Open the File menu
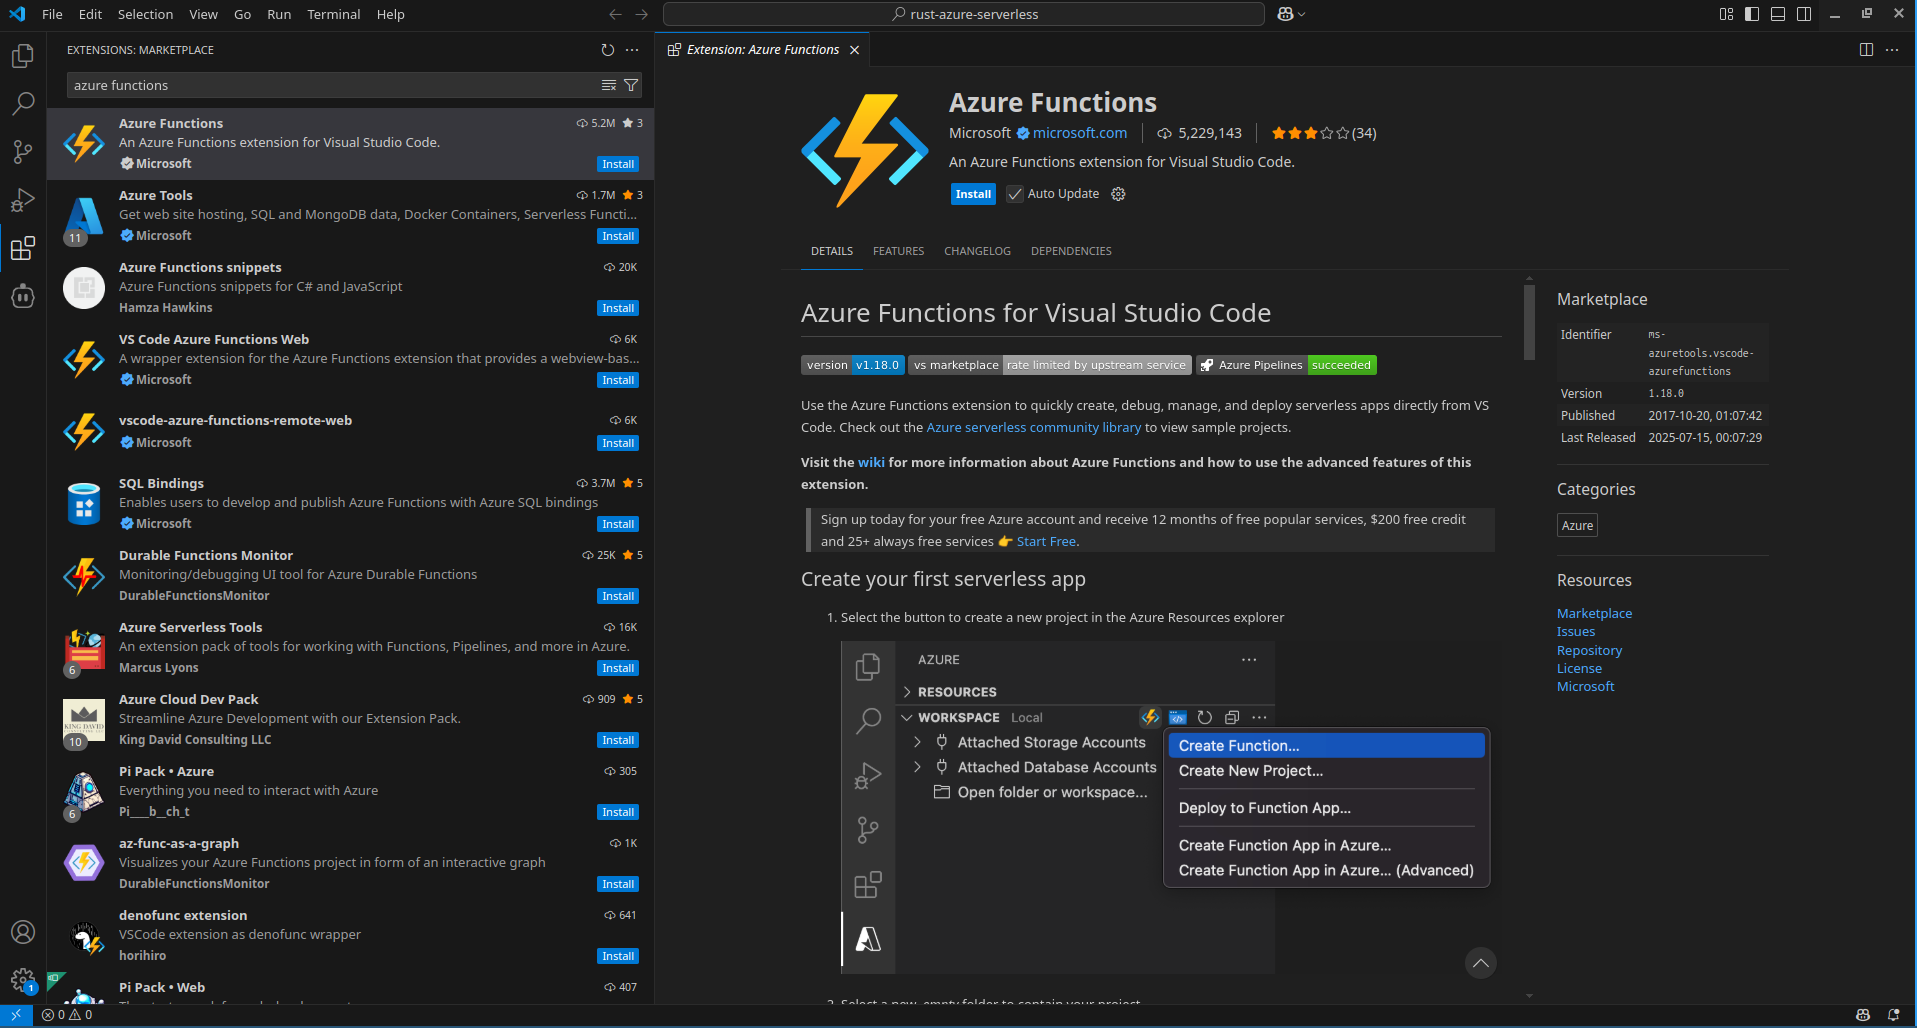Image resolution: width=1917 pixels, height=1028 pixels. coord(52,14)
